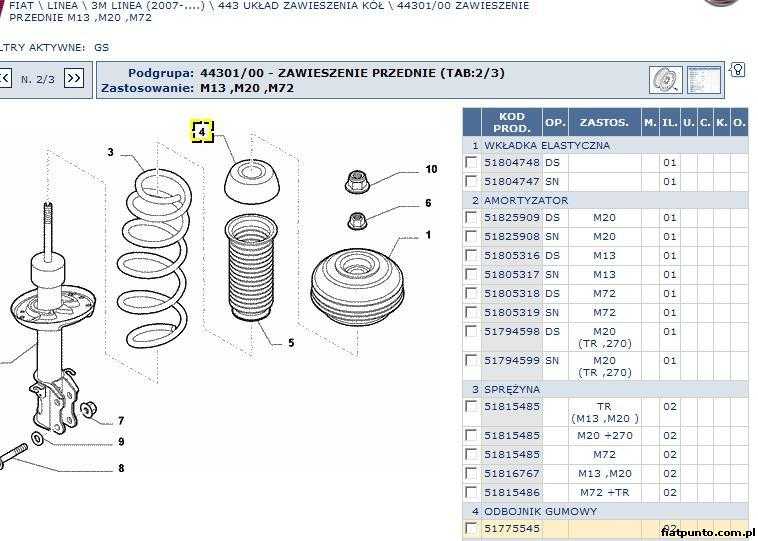Go to previous table page arrow
The width and height of the screenshot is (758, 541).
click(x=5, y=78)
